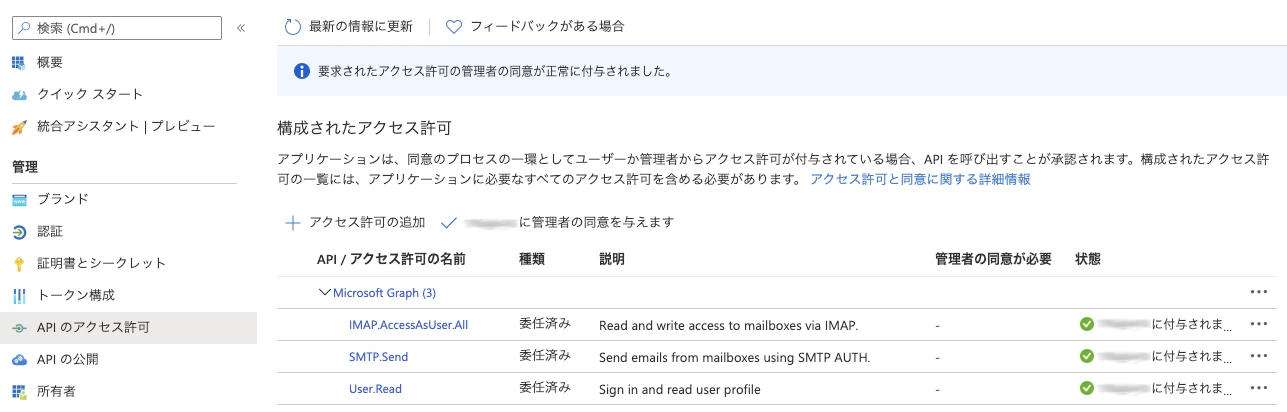Click the 概要 grid icon
The height and width of the screenshot is (412, 1287).
point(19,63)
